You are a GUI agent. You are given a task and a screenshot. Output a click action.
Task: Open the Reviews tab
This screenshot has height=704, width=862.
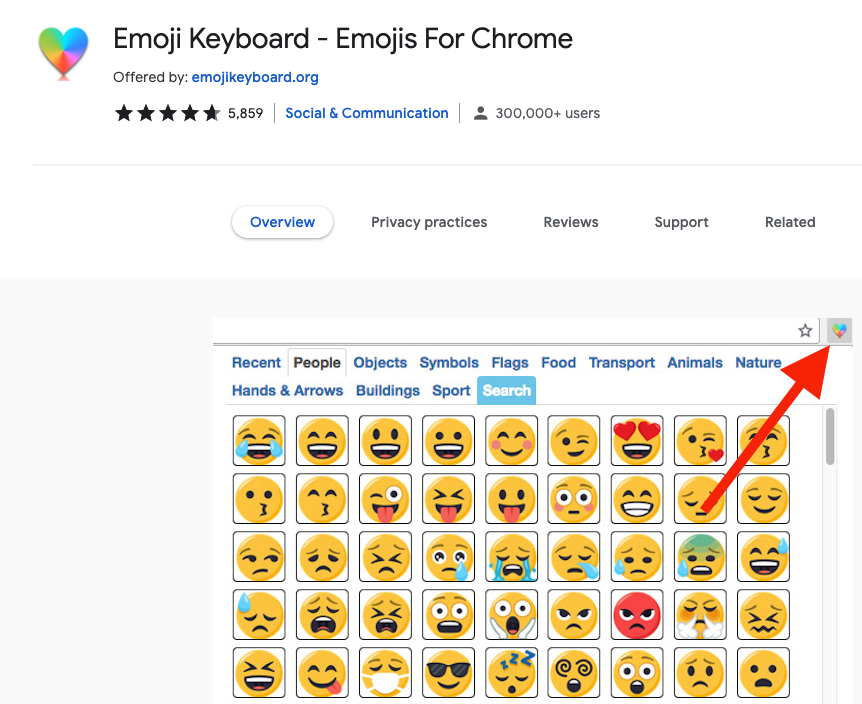click(x=571, y=222)
